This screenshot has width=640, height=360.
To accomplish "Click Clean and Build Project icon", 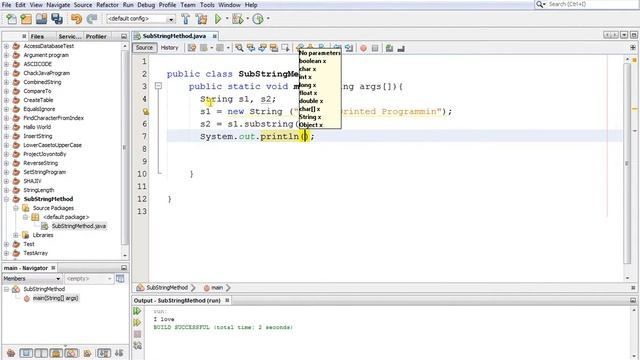I will 201,19.
